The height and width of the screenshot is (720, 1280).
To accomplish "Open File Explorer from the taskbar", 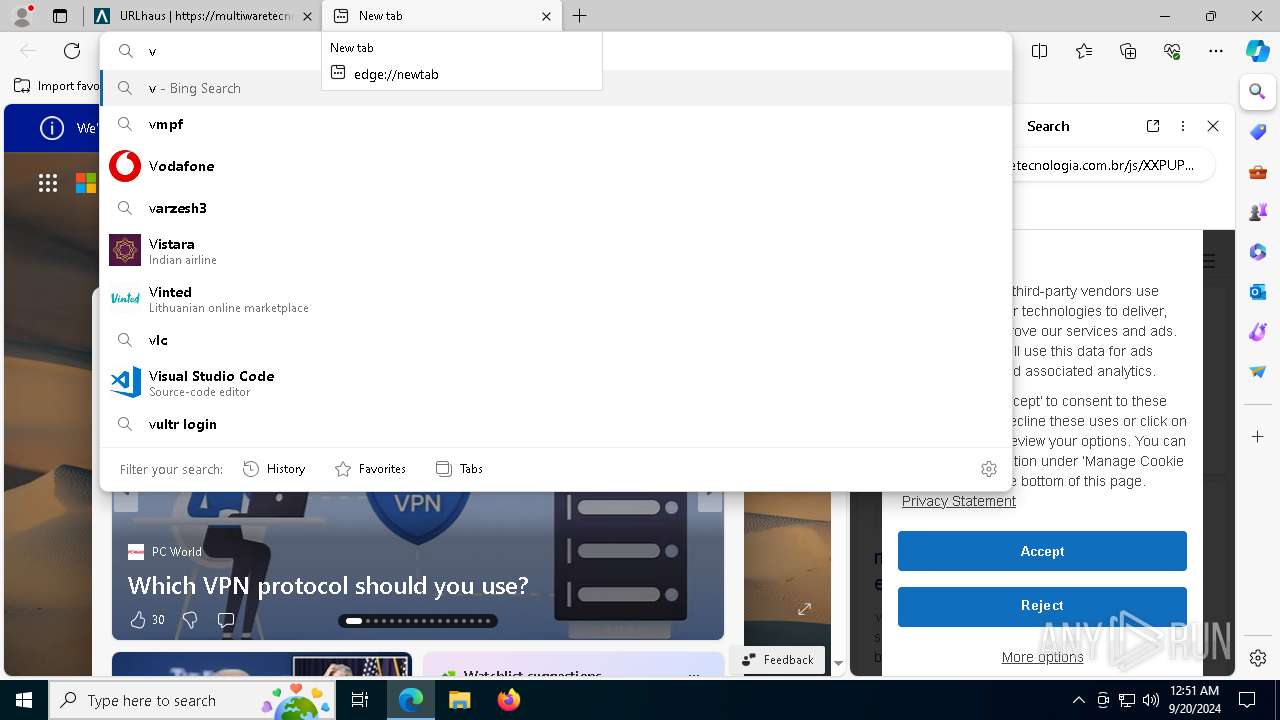I will point(459,700).
